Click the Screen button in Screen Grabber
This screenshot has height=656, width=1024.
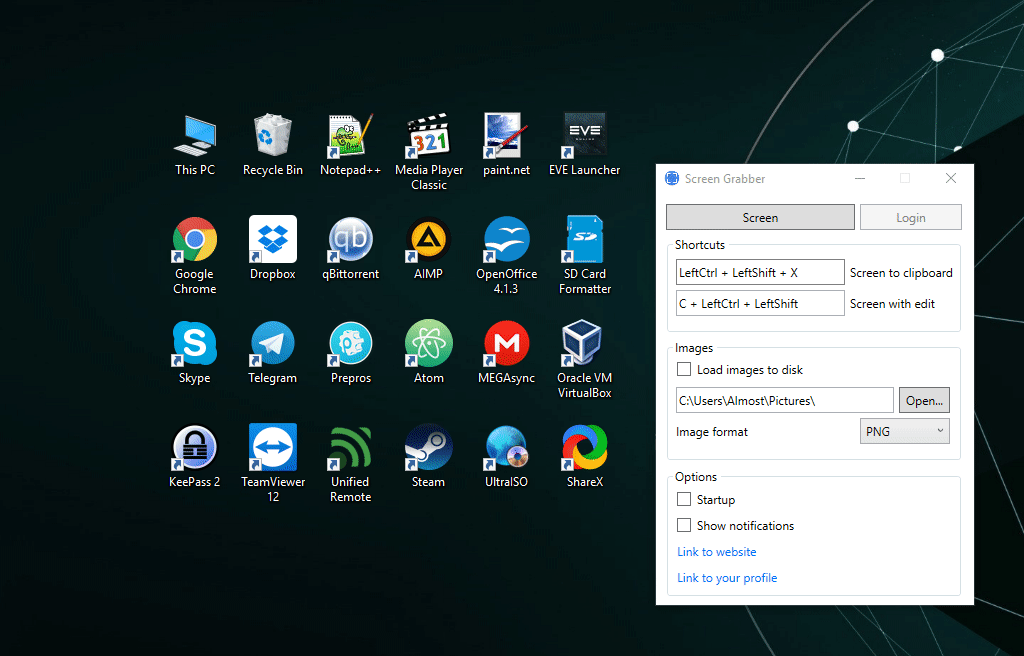[760, 218]
